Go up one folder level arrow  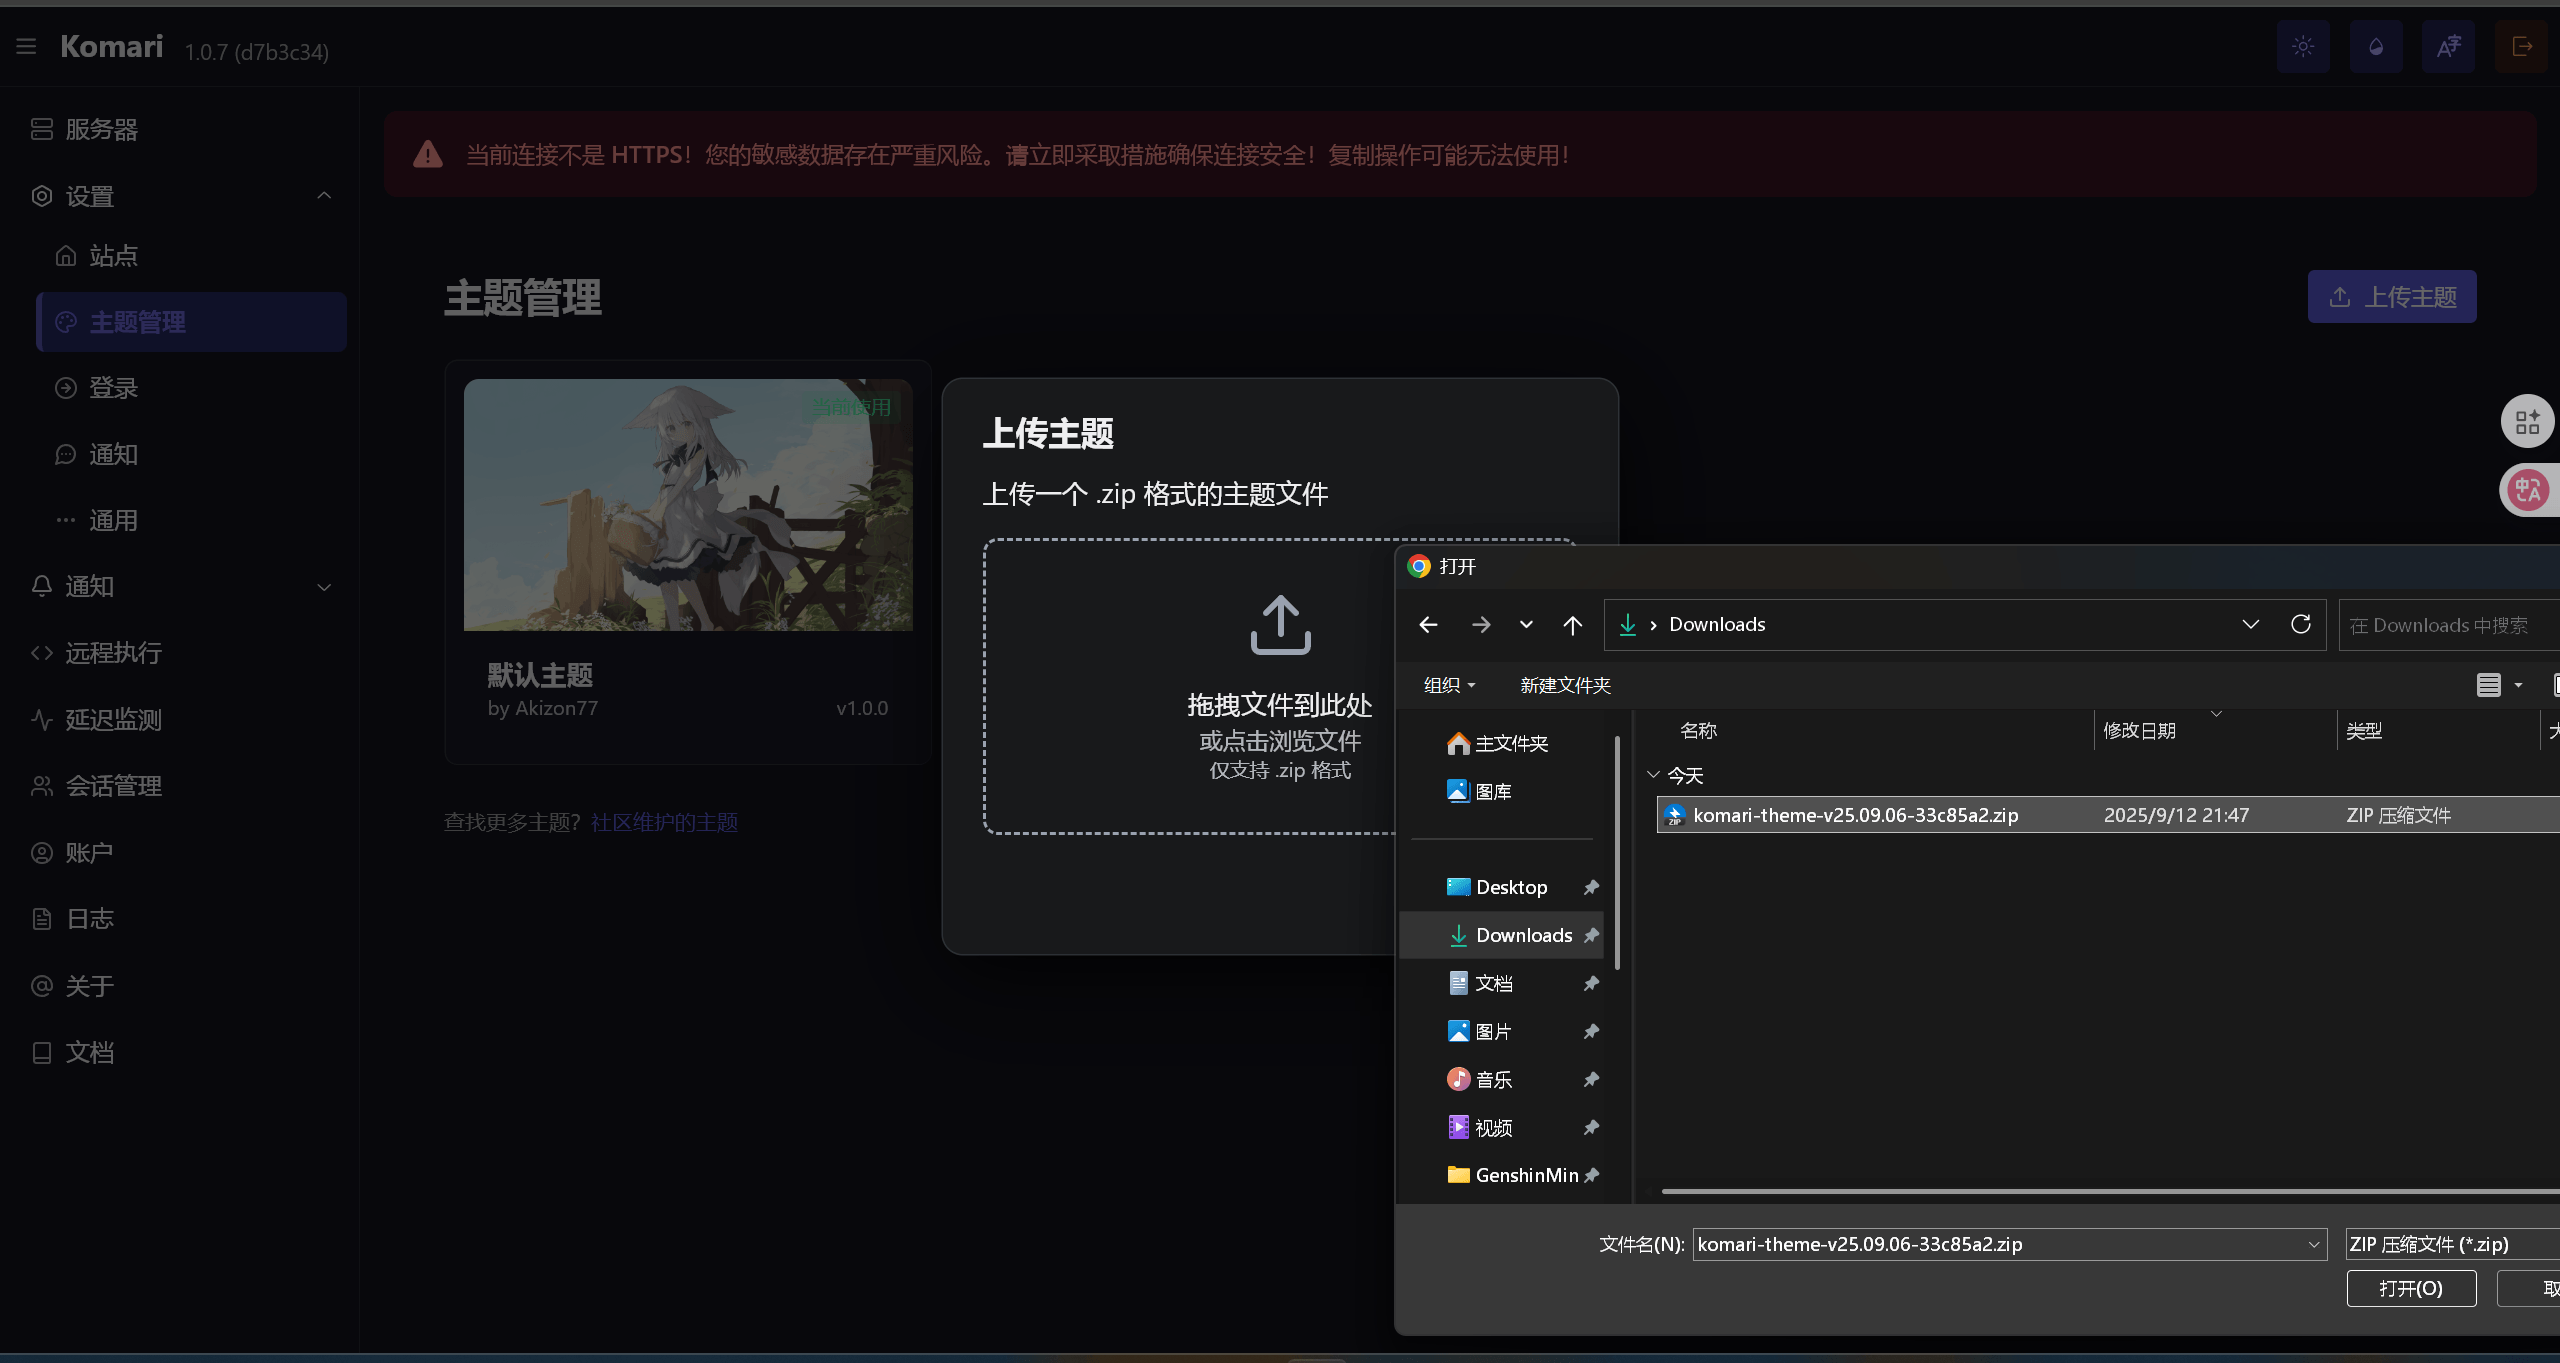1572,625
